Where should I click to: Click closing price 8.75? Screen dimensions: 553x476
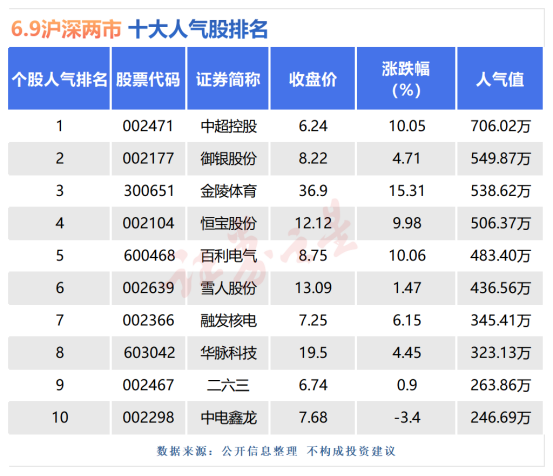pos(313,256)
